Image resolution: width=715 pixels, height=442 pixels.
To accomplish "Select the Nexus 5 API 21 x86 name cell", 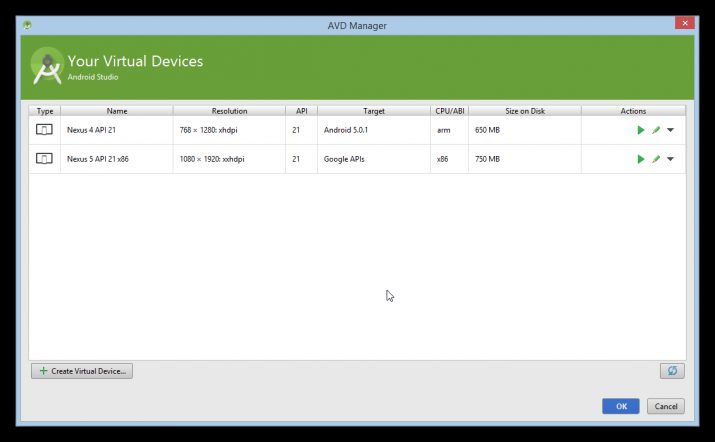I will pos(117,159).
